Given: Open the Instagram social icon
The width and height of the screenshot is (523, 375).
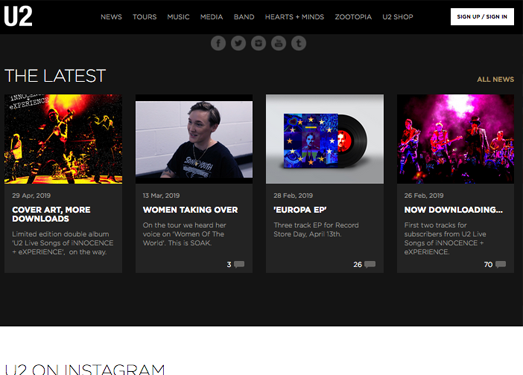Looking at the screenshot, I should 258,43.
